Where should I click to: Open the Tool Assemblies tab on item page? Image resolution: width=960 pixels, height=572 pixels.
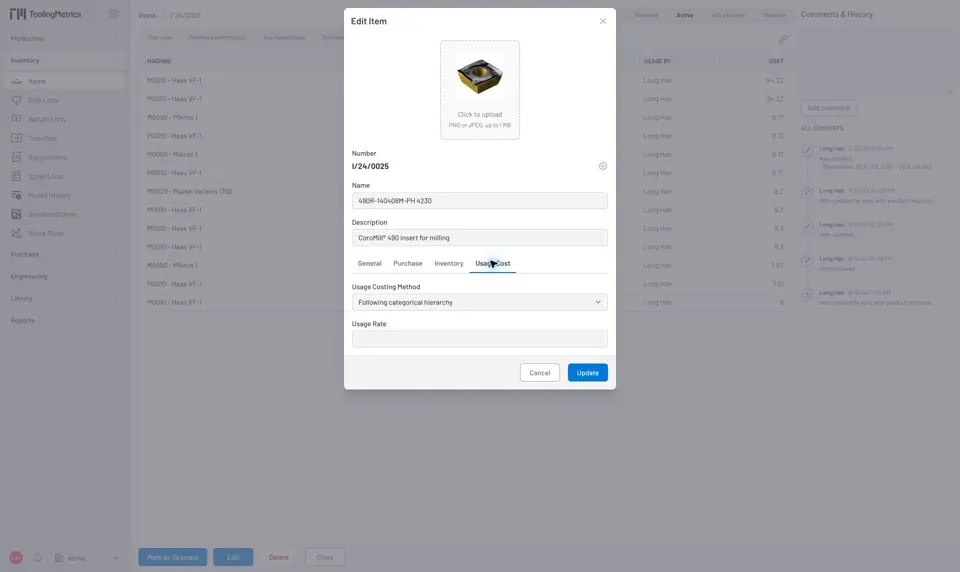(283, 38)
